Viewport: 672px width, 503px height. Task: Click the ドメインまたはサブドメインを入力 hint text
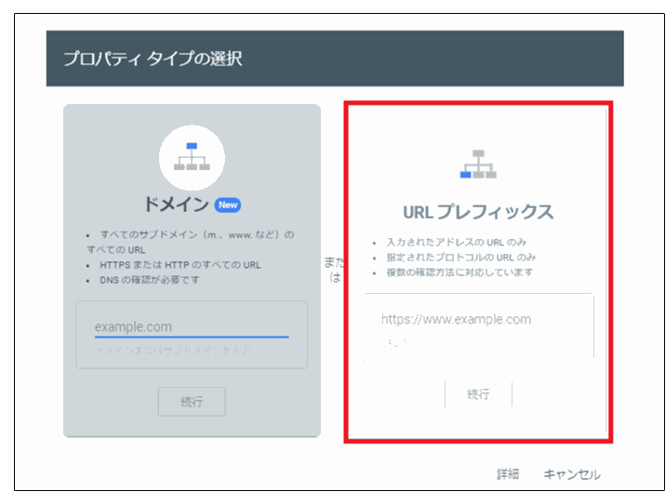pos(173,350)
